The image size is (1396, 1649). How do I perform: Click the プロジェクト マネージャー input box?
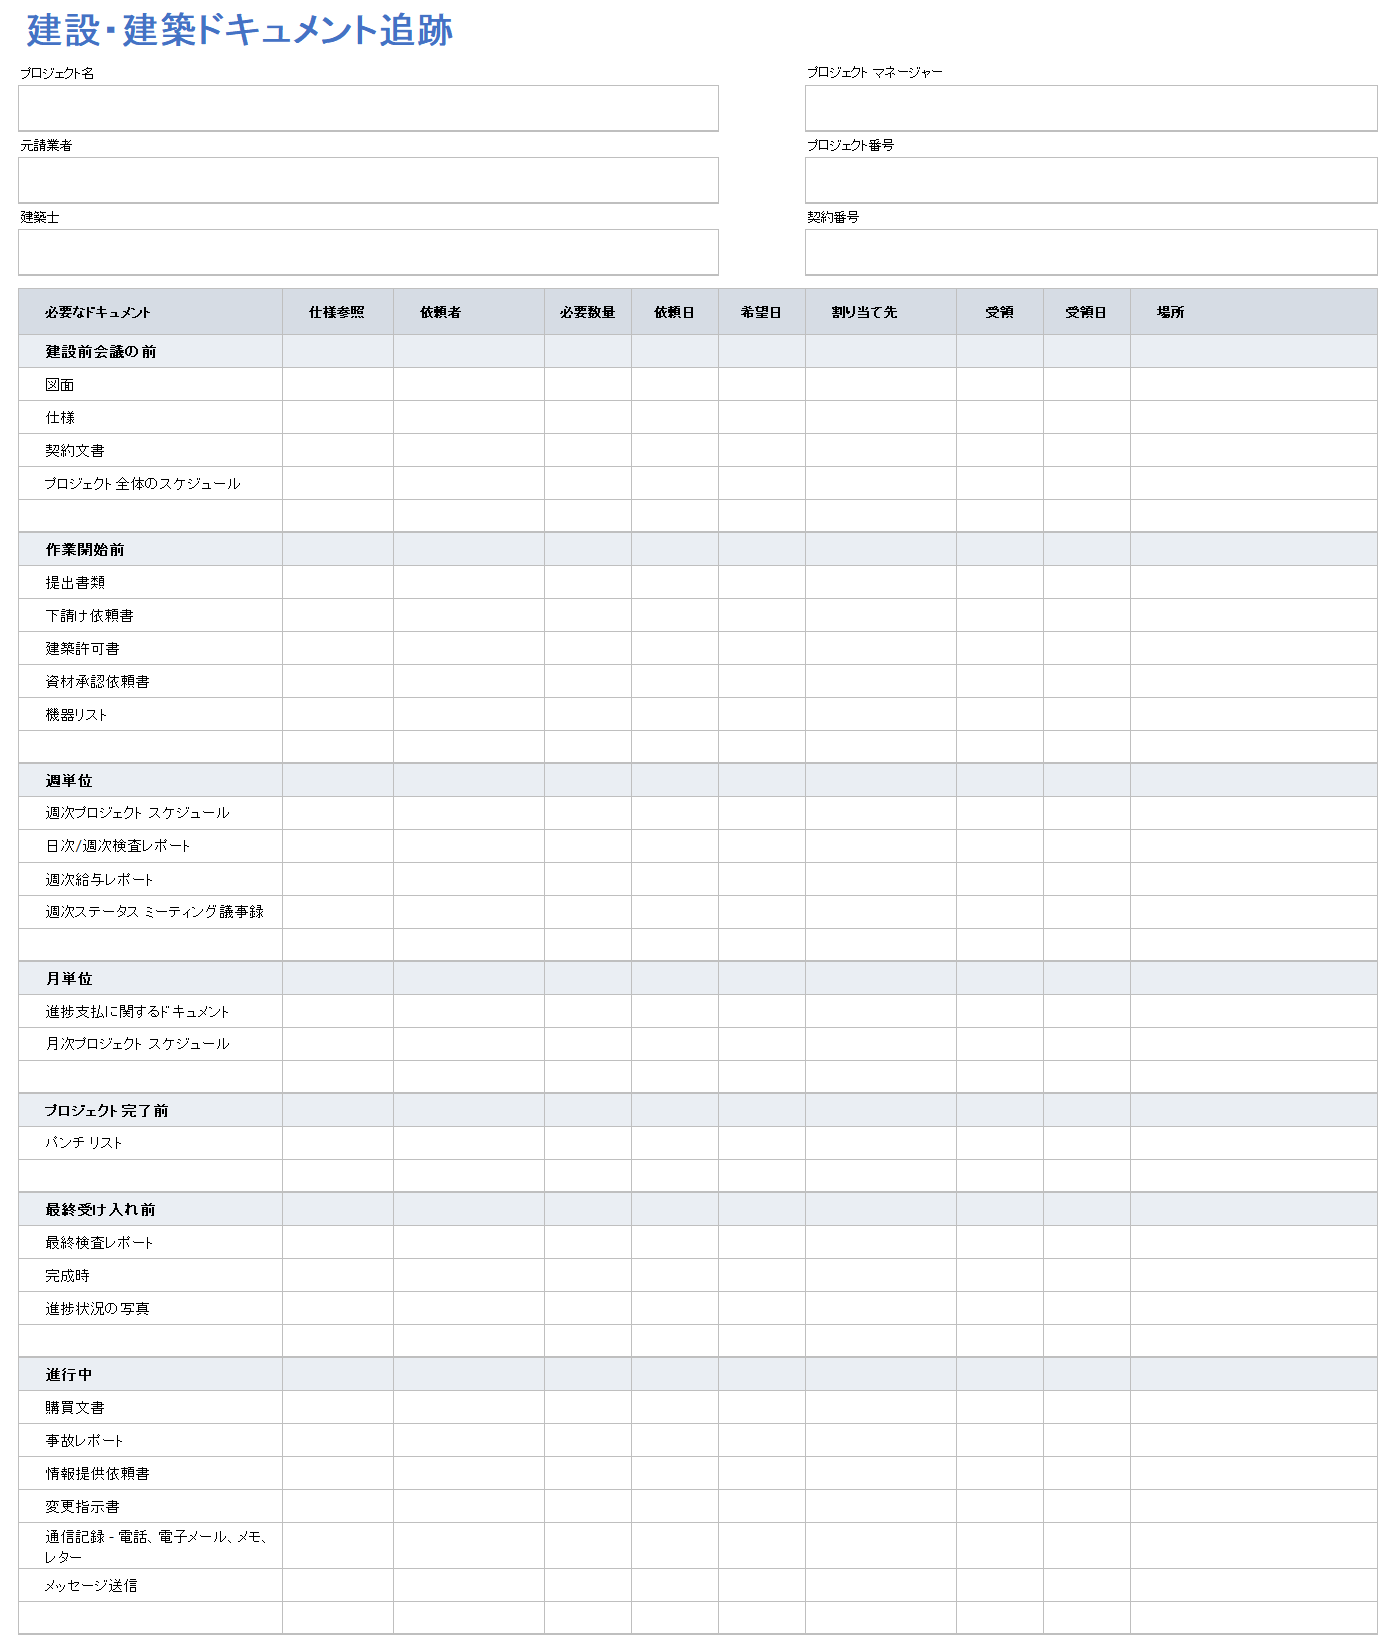click(1091, 108)
